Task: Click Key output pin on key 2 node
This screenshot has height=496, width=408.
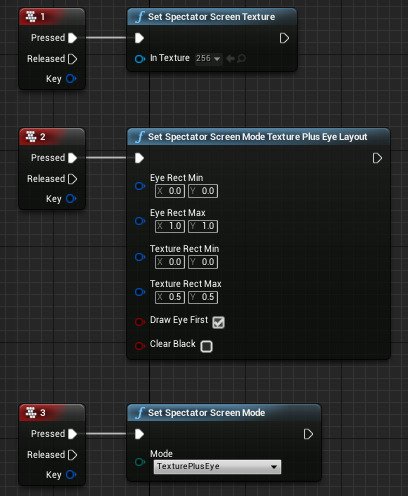Action: (71, 199)
